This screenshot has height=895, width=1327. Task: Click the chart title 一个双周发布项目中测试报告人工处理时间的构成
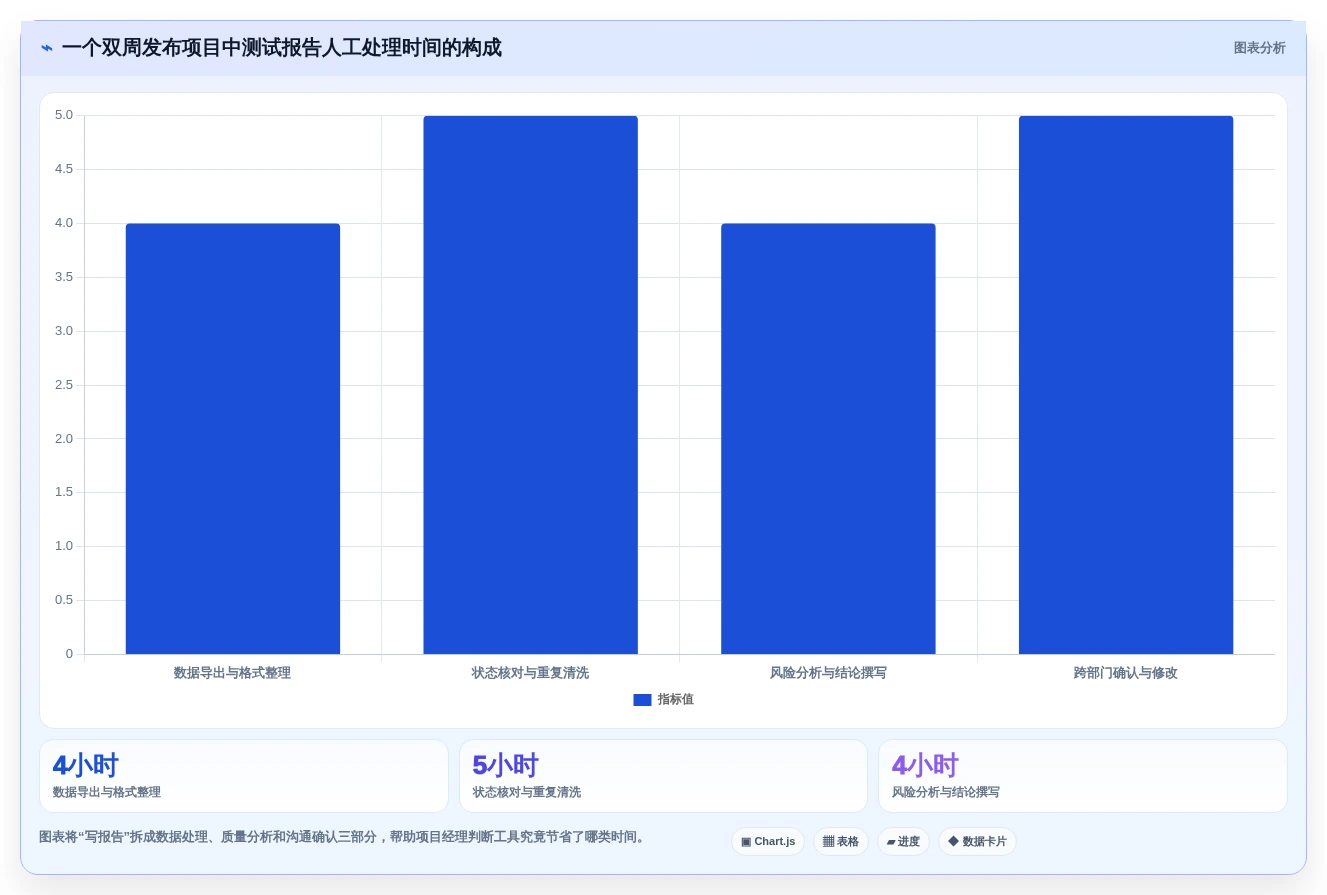(282, 48)
